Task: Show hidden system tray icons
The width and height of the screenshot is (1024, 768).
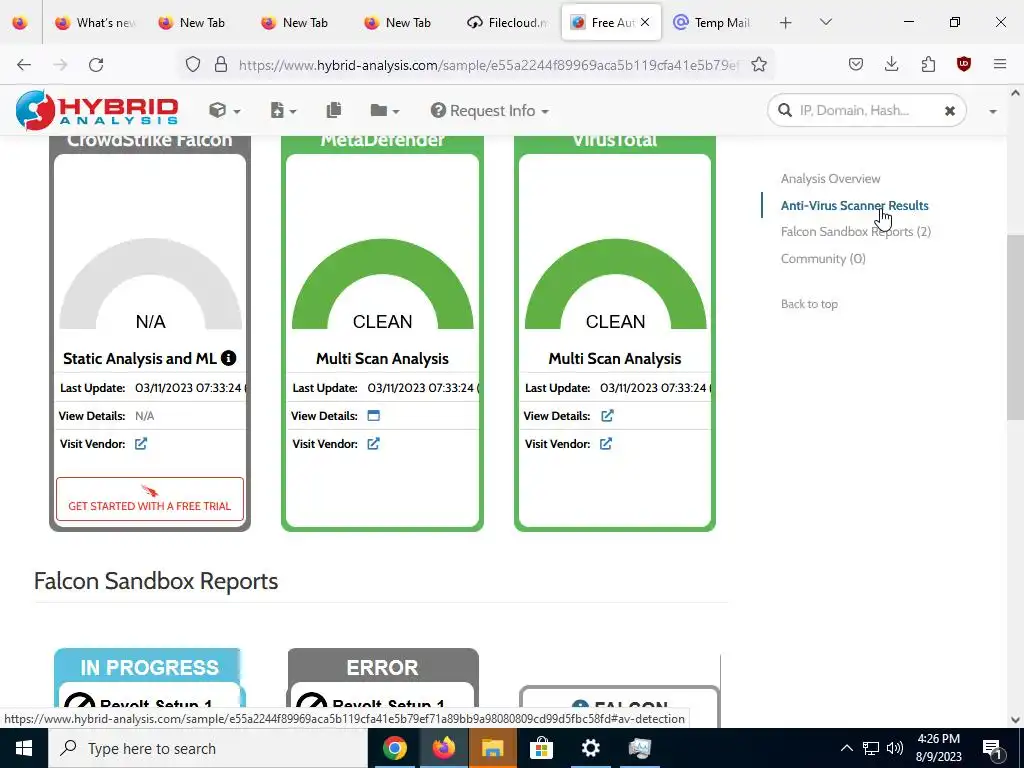Action: (846, 748)
